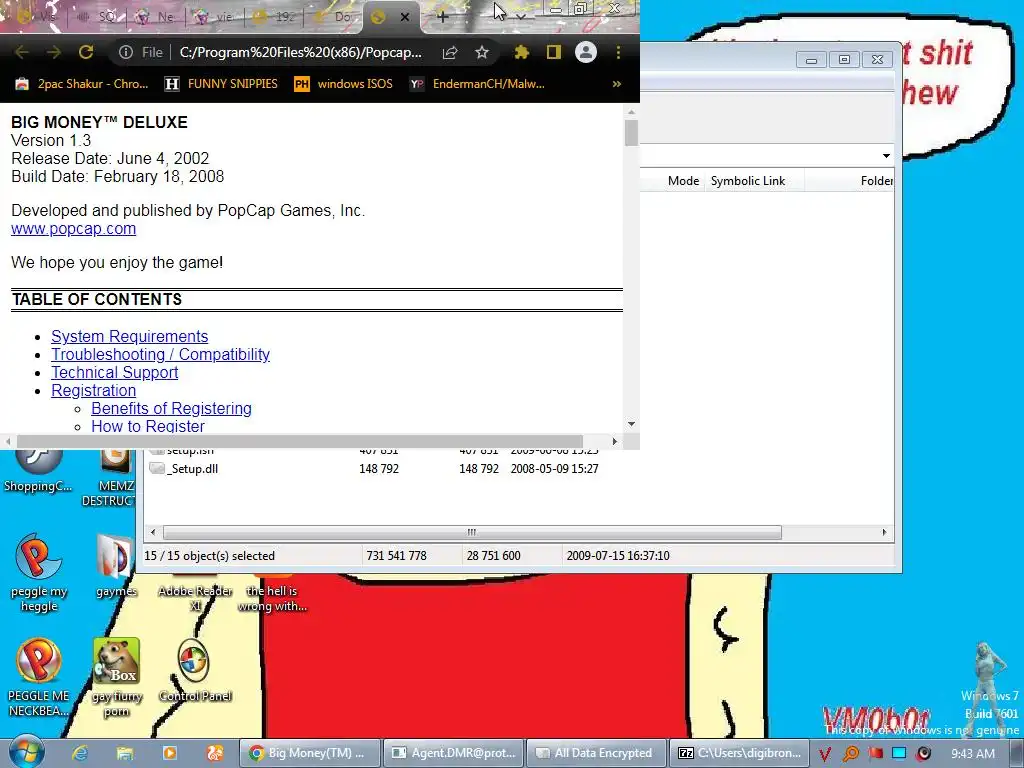Click the page scroll down arrow
Viewport: 1024px width, 768px height.
tap(631, 424)
